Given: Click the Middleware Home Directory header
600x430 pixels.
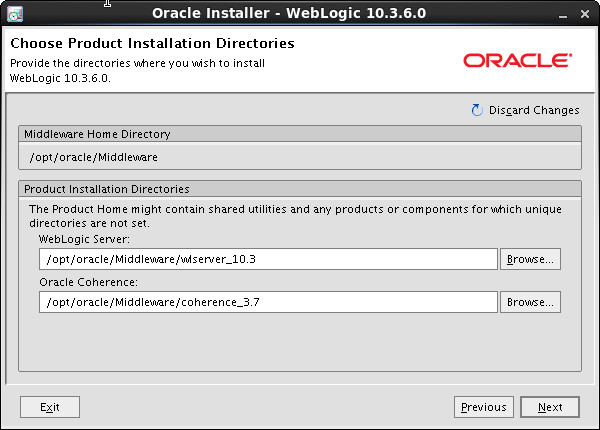Looking at the screenshot, I should (x=300, y=134).
